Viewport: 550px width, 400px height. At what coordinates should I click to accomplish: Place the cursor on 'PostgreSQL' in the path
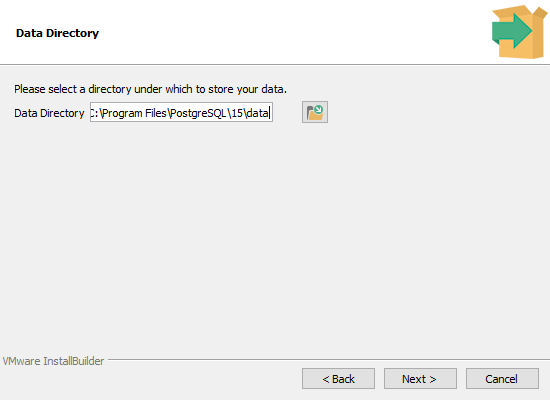tap(199, 113)
